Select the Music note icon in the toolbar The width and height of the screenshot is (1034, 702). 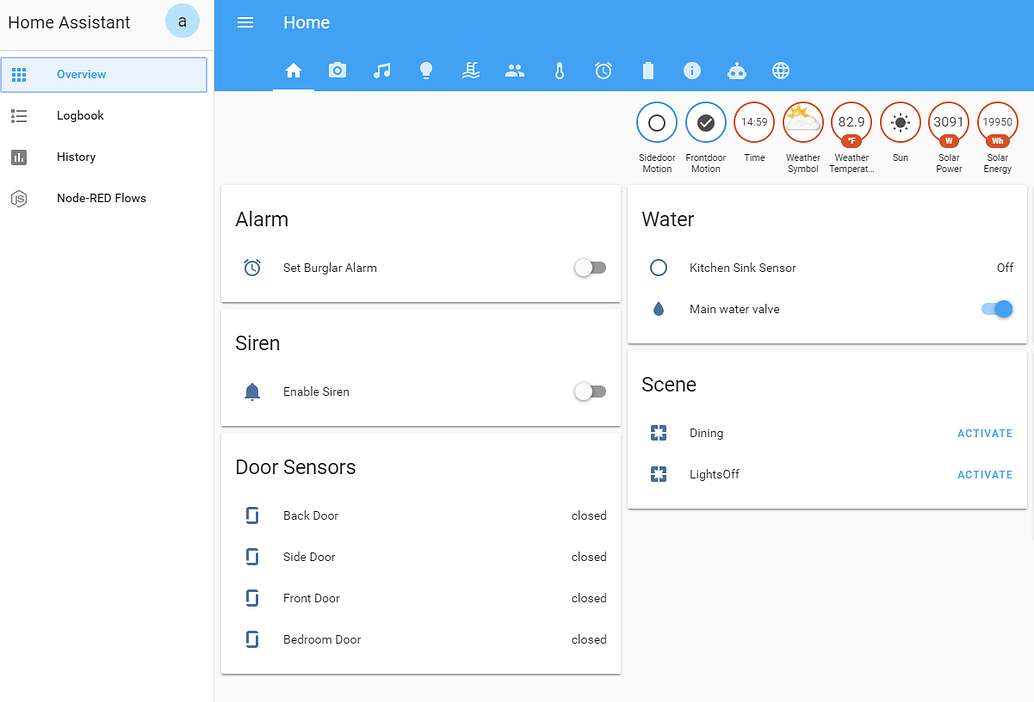click(x=382, y=70)
